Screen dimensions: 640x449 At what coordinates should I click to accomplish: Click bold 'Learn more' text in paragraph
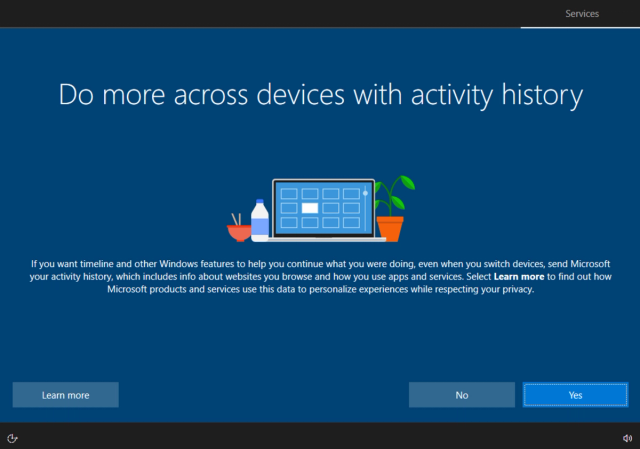coord(519,277)
